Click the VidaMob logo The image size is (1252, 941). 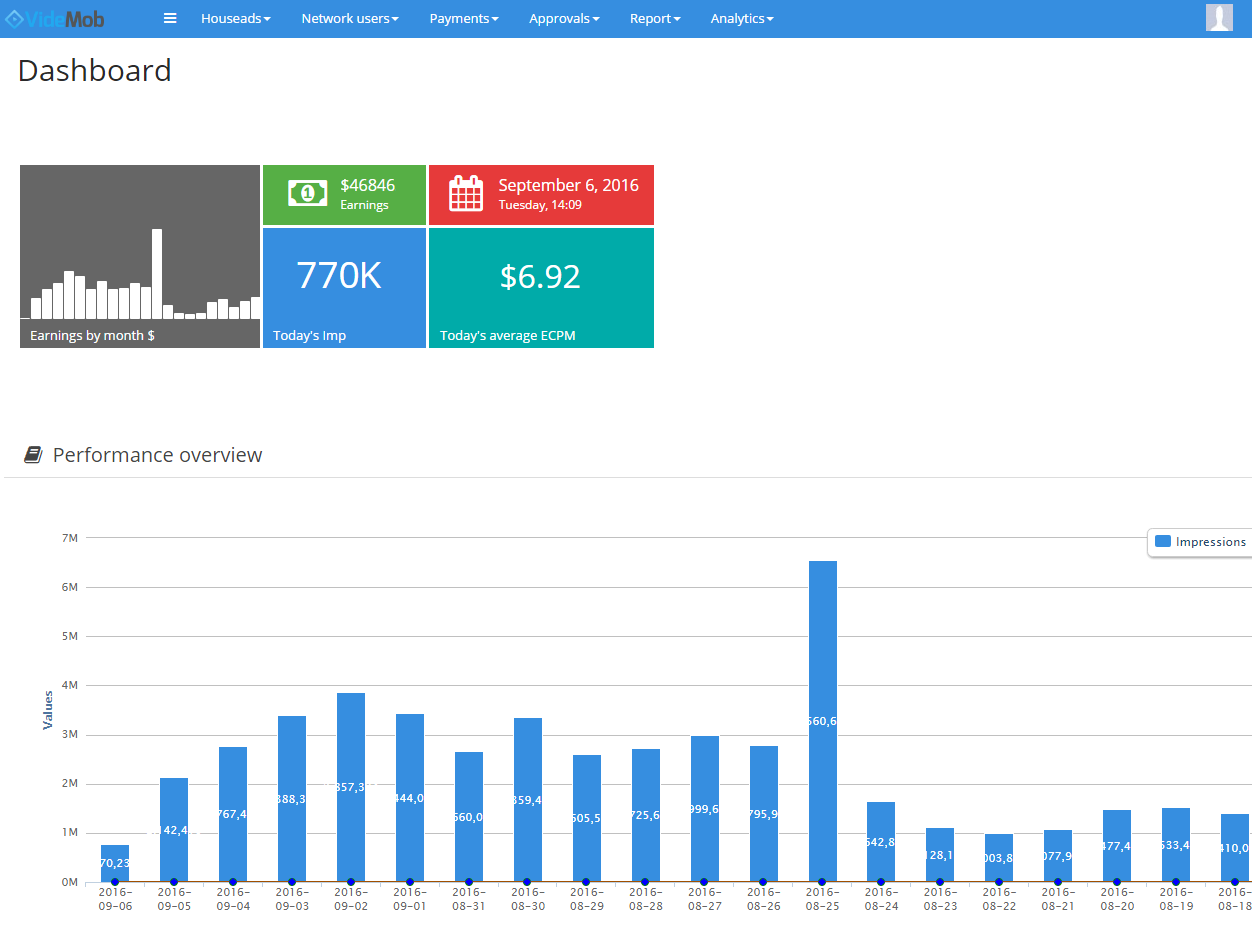[55, 18]
